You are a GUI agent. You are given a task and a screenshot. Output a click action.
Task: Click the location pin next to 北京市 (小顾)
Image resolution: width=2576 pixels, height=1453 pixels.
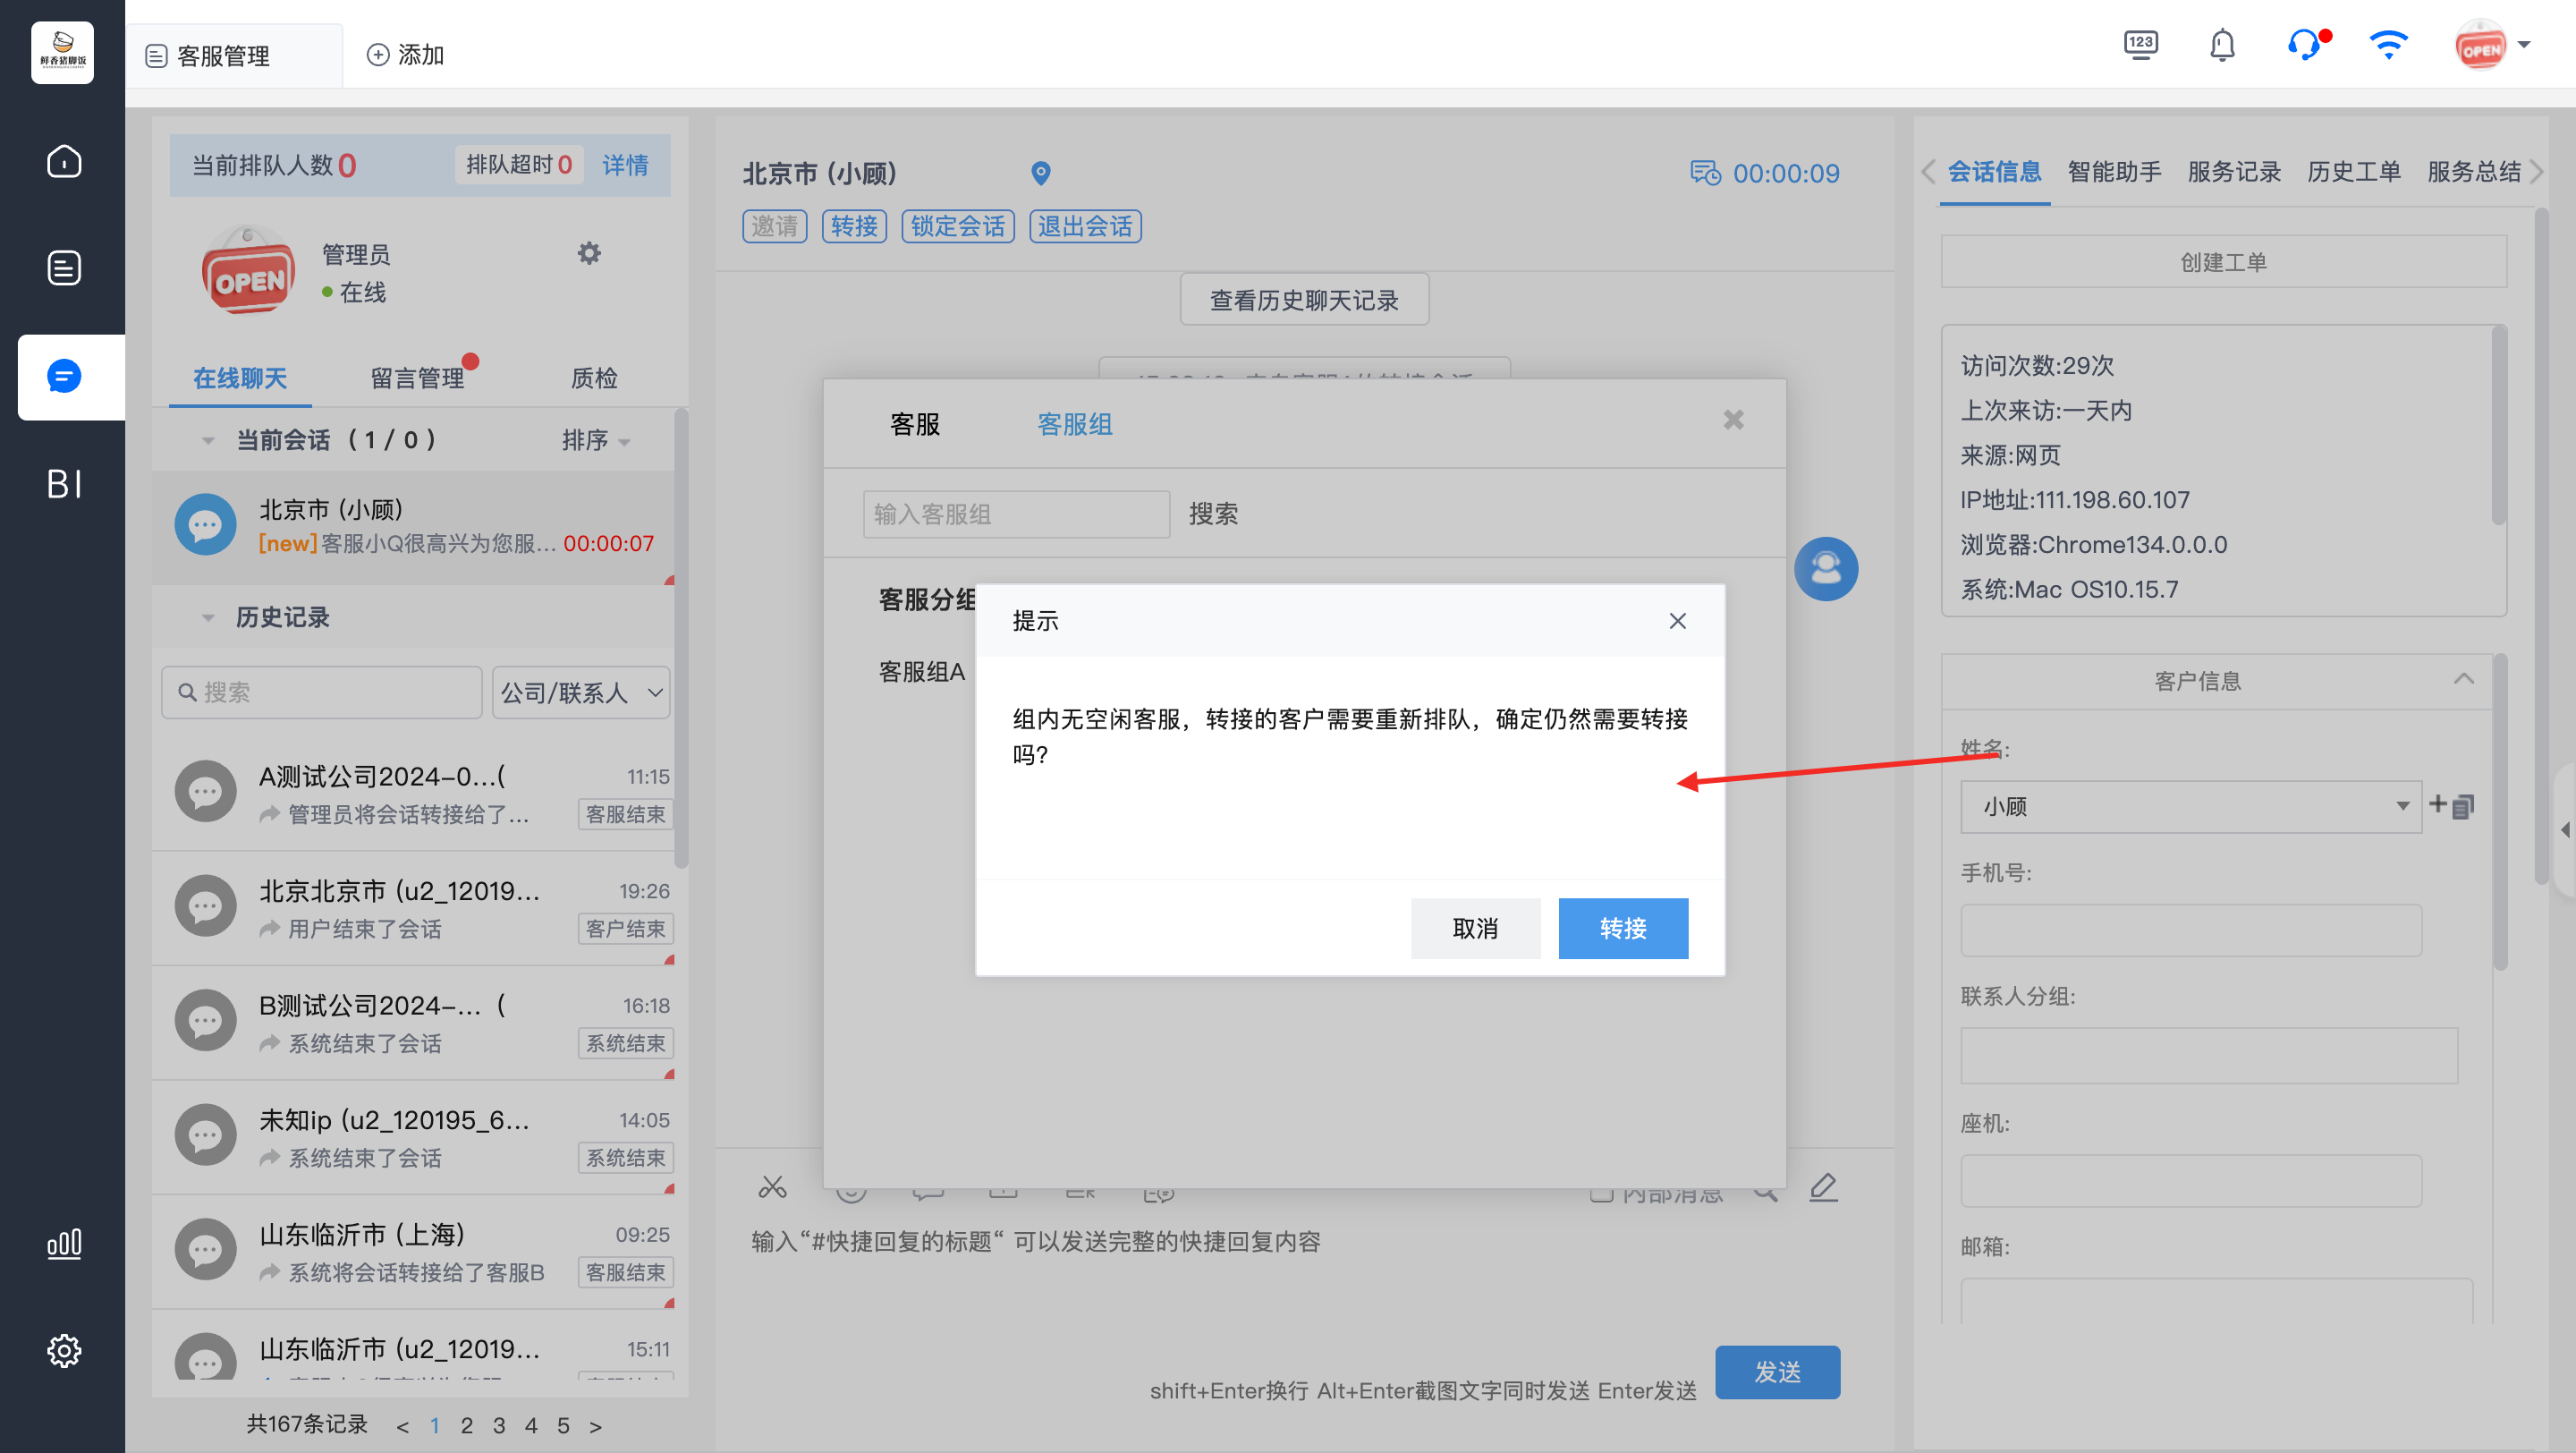(x=1040, y=174)
